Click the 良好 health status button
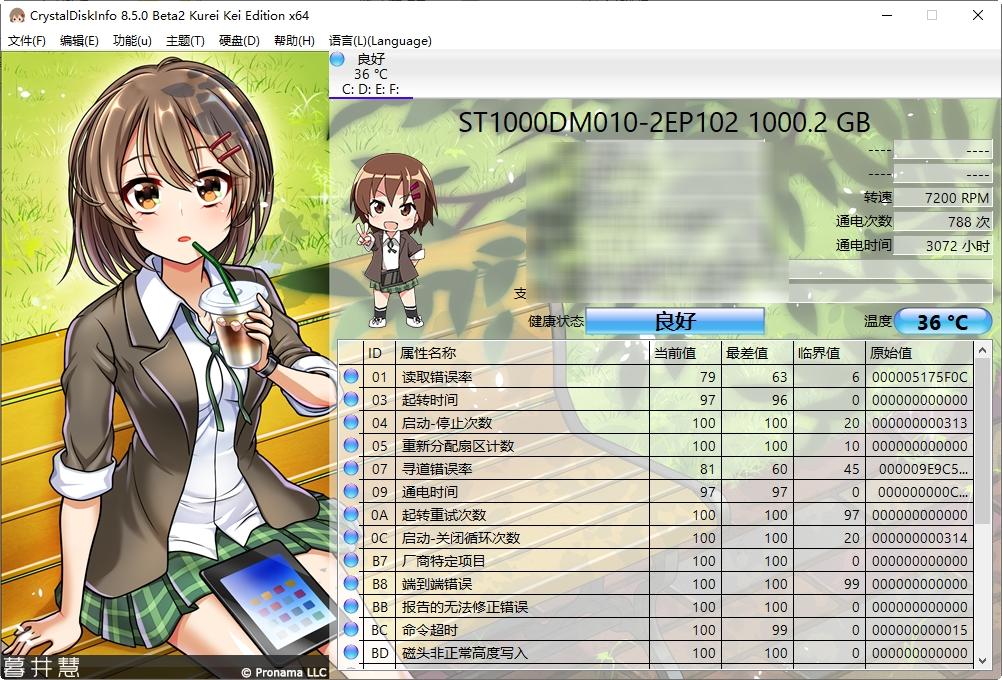Image resolution: width=1002 pixels, height=680 pixels. 675,321
